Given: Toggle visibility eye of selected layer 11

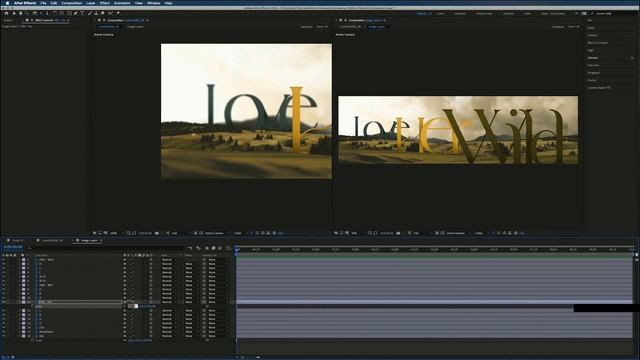Looking at the screenshot, I should [3, 302].
